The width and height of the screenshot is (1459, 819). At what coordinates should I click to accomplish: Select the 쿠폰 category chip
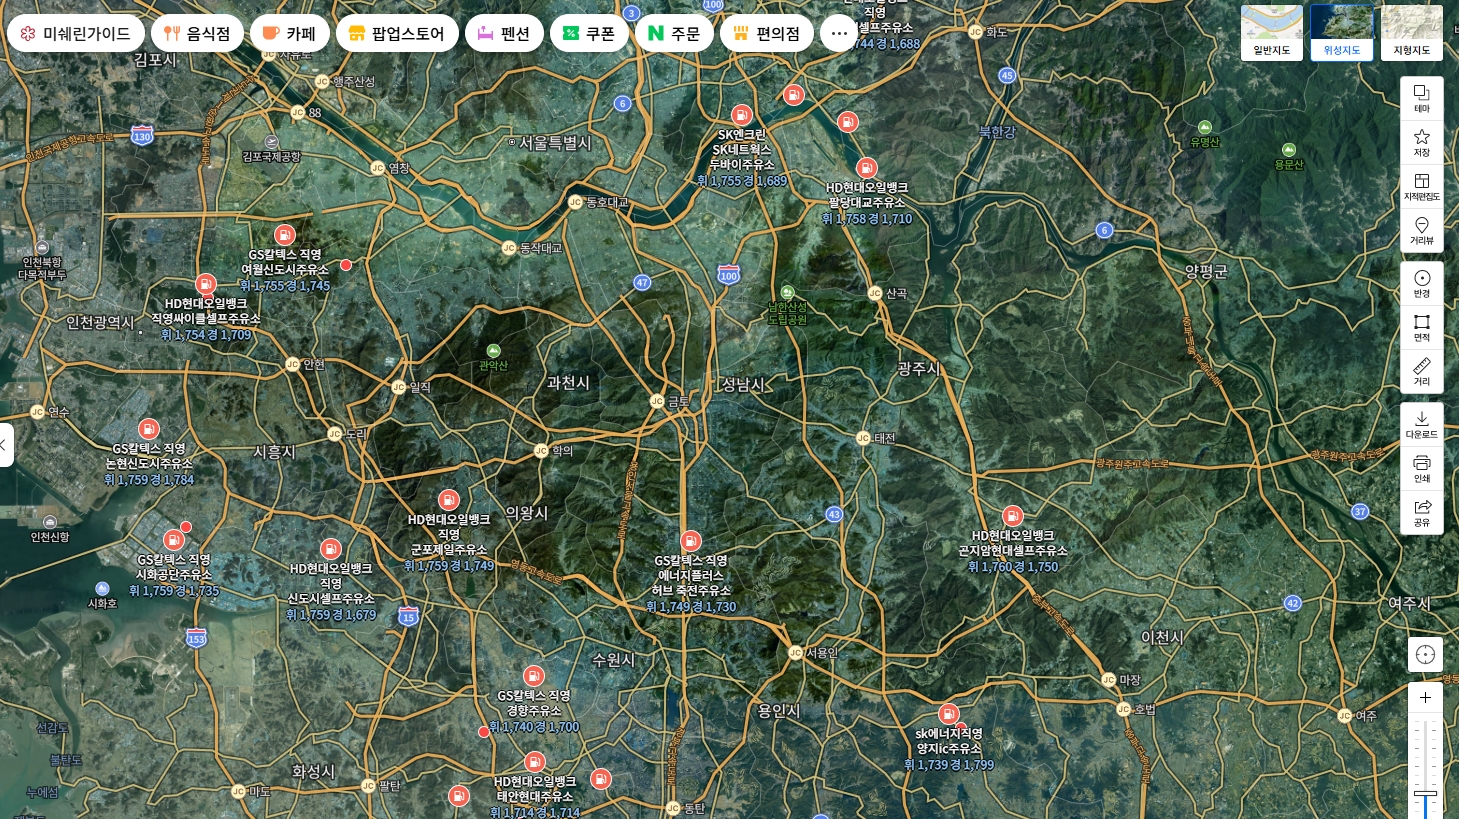tap(589, 33)
